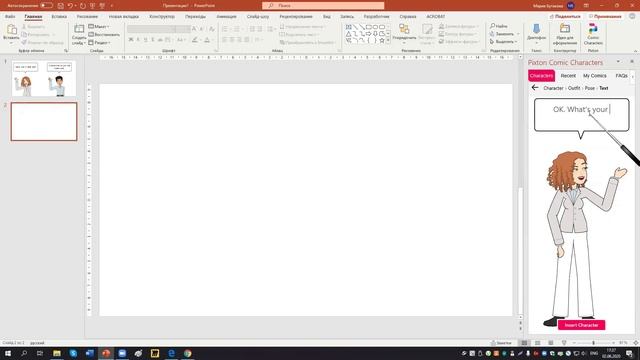Expand the shapes gallery More arrow

[x=388, y=41]
